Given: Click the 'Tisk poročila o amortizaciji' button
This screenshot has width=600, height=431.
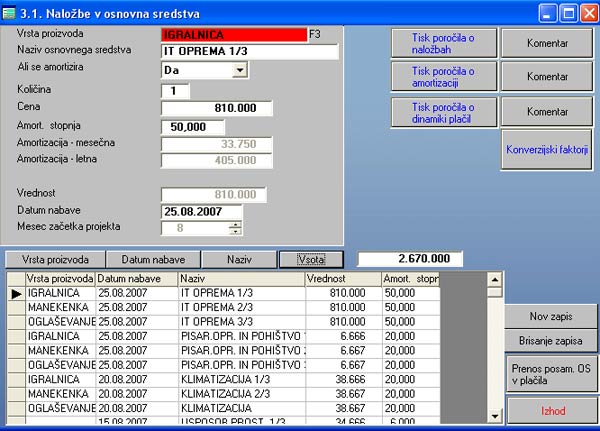Looking at the screenshot, I should click(442, 77).
